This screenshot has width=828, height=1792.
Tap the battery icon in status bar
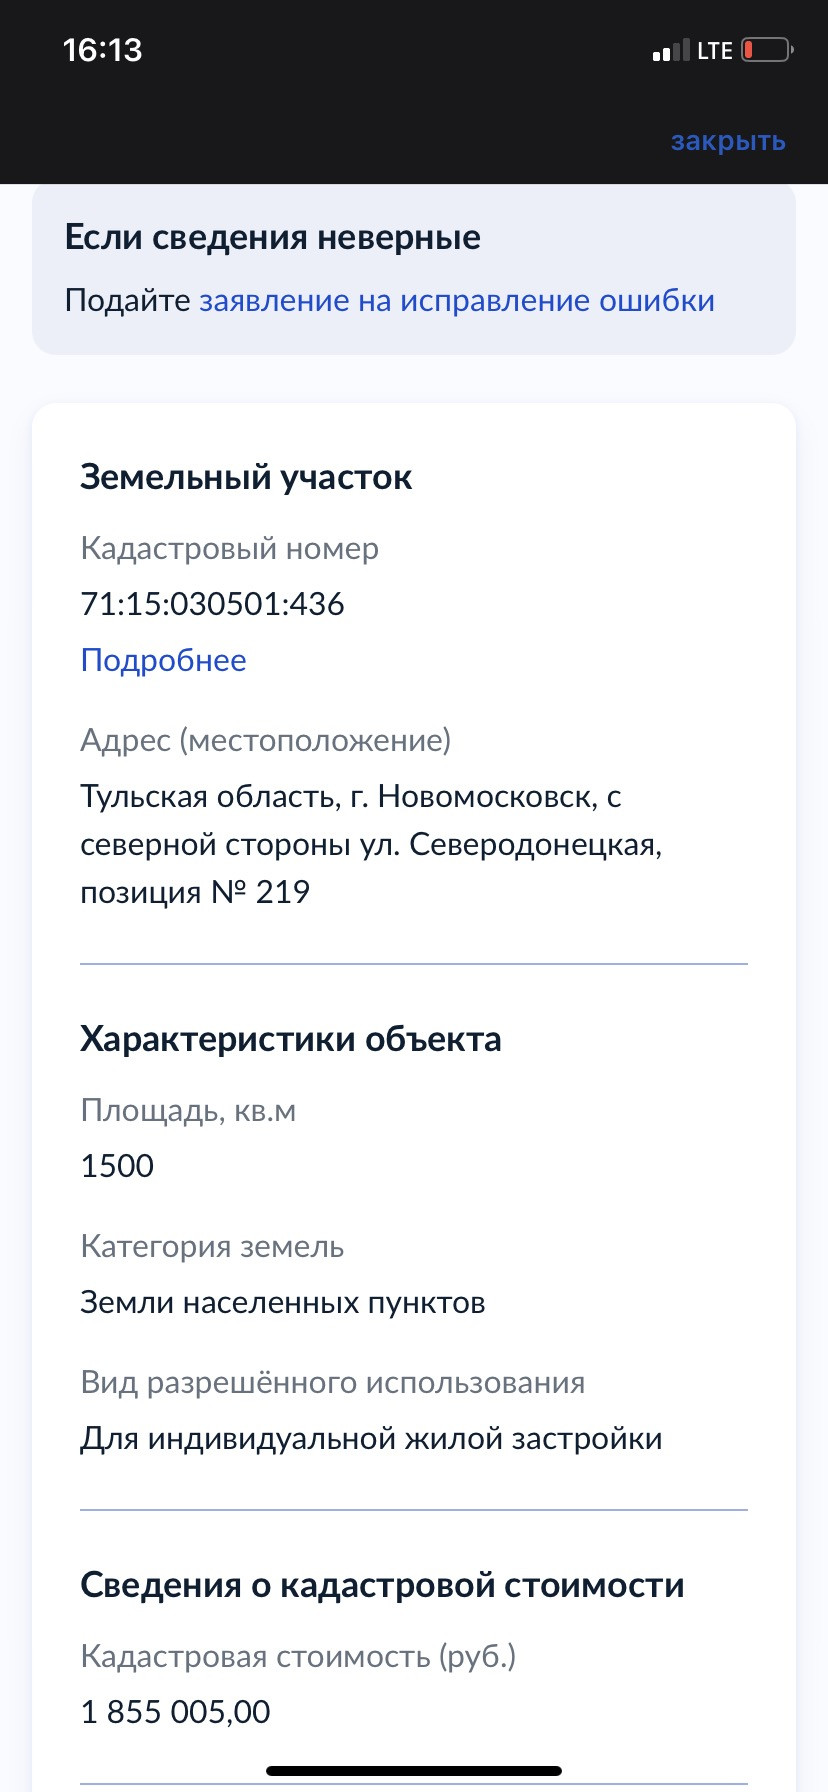767,50
